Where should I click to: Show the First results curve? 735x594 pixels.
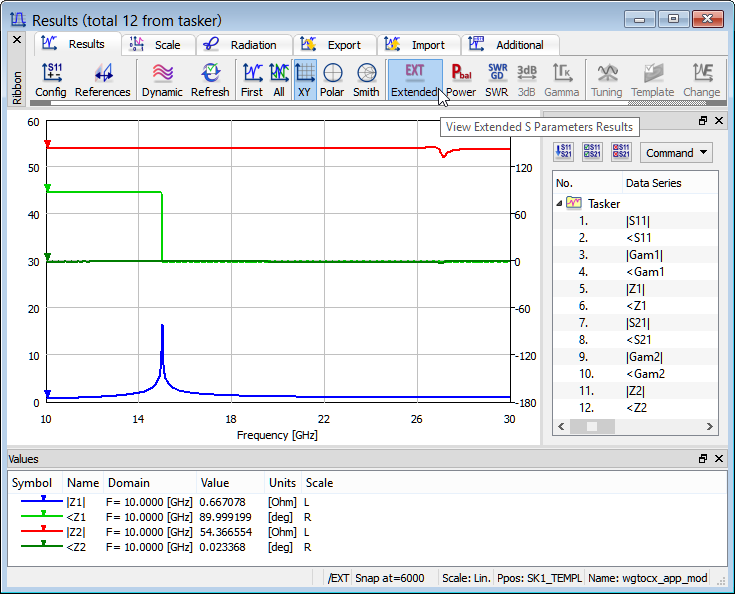(252, 79)
